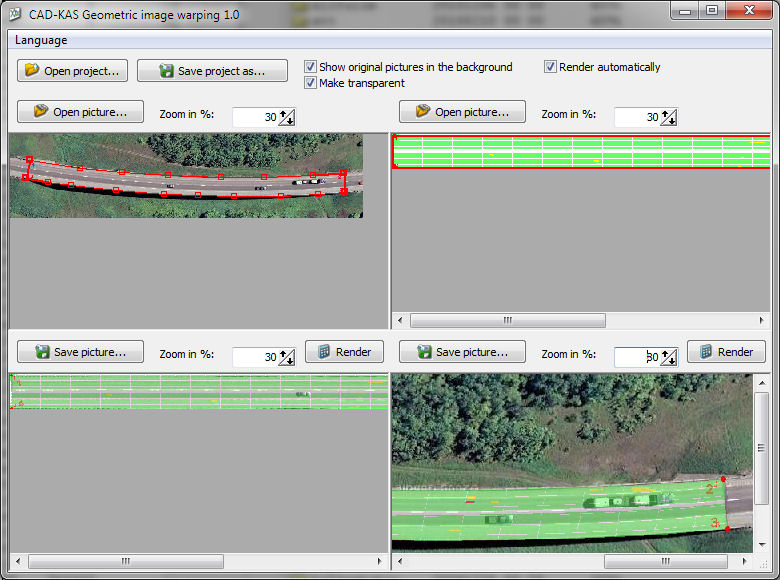Click disk icon of bottom-right Save picture button
This screenshot has width=780, height=580.
pyautogui.click(x=424, y=352)
